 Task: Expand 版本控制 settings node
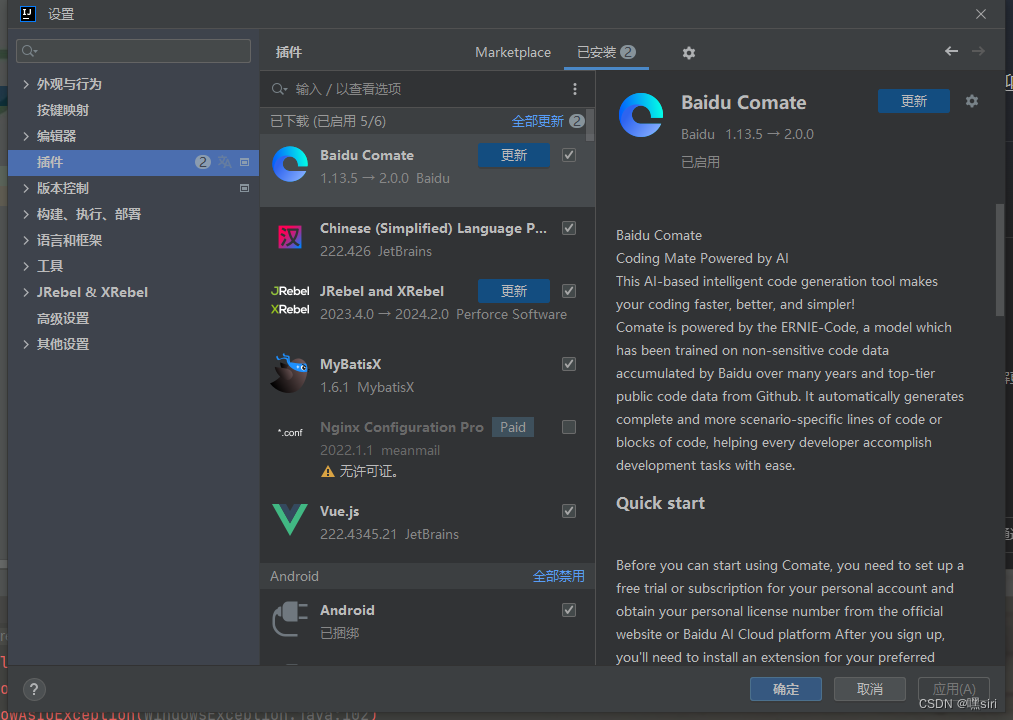[x=26, y=188]
